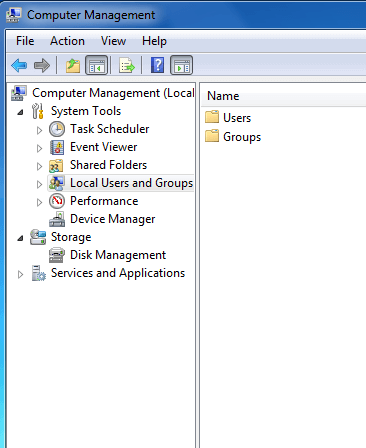Collapse the Storage node
366x448 pixels.
20,238
